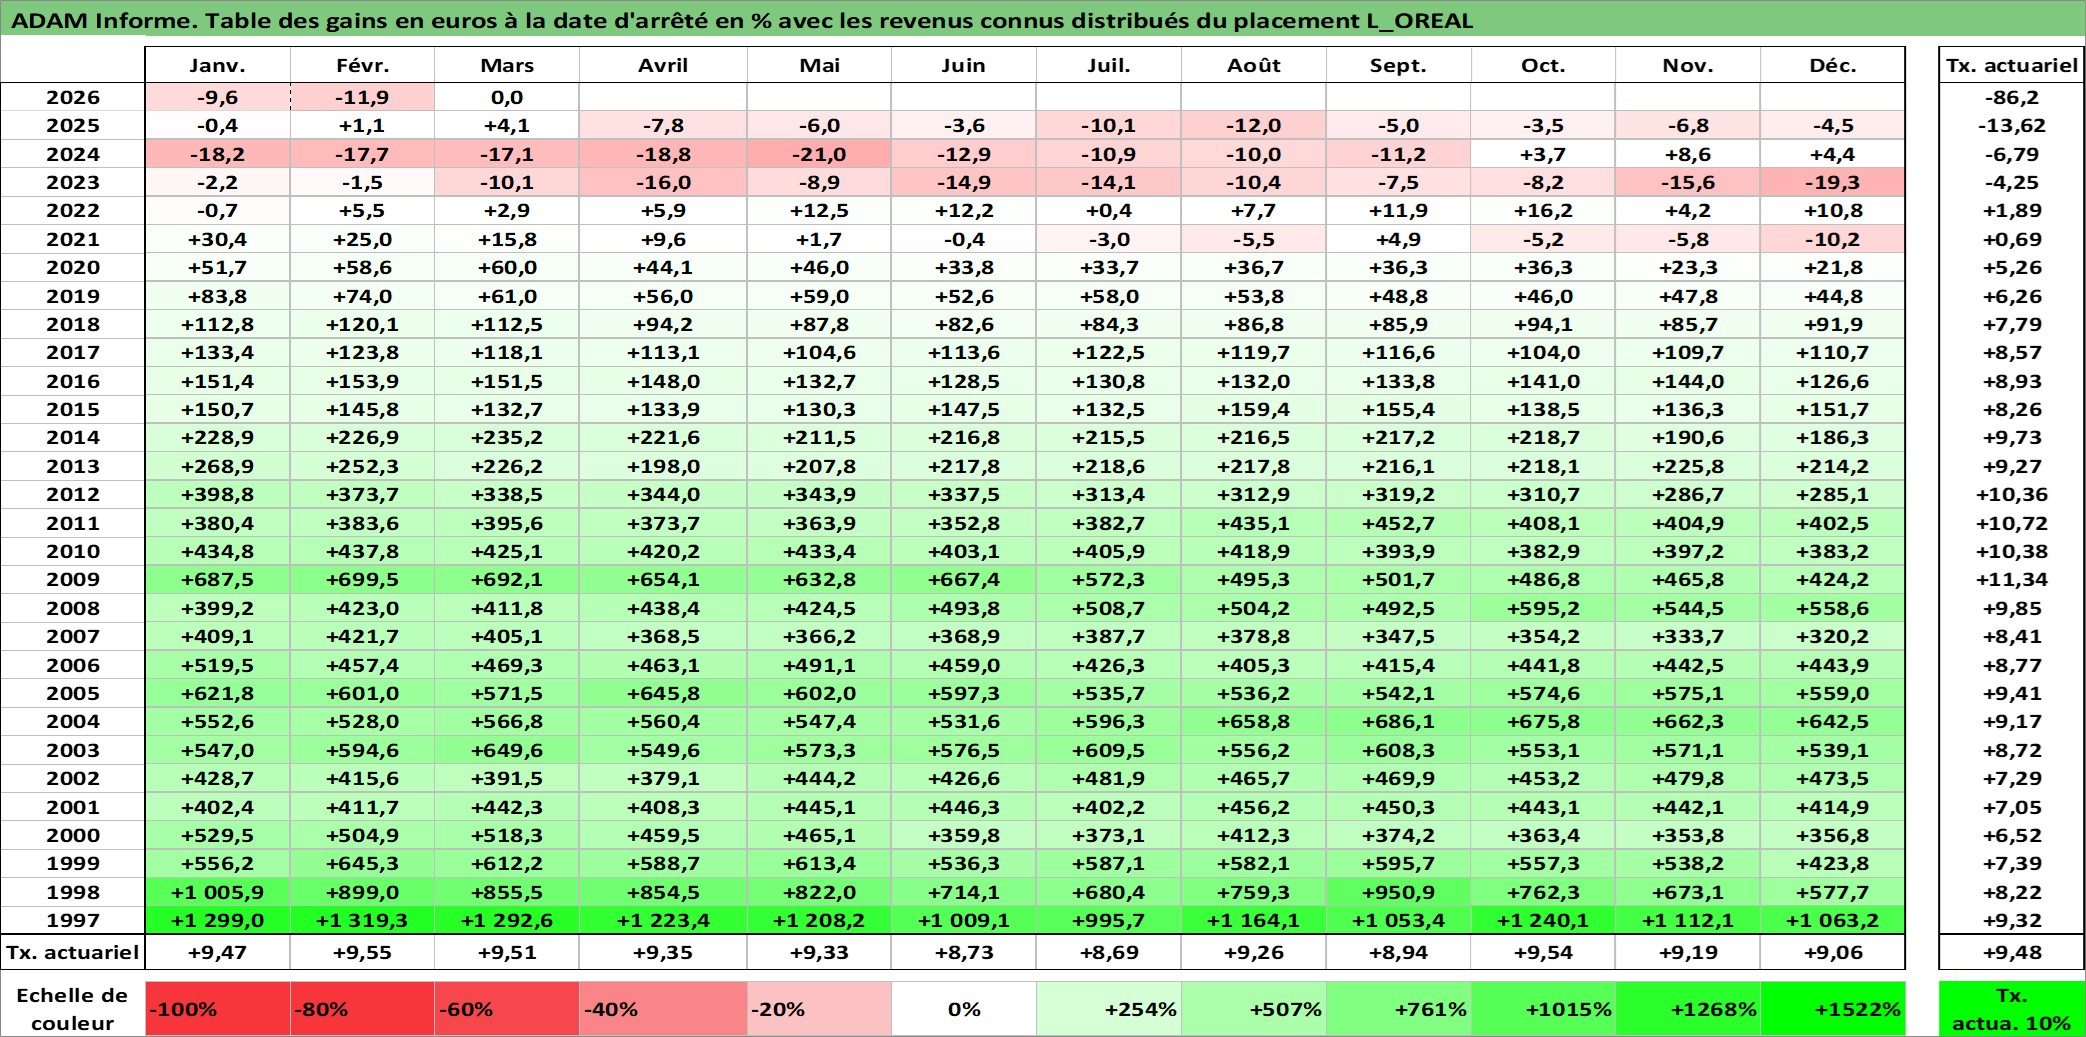The image size is (2086, 1037).
Task: Click the 'Août' column header
Action: click(x=1254, y=65)
